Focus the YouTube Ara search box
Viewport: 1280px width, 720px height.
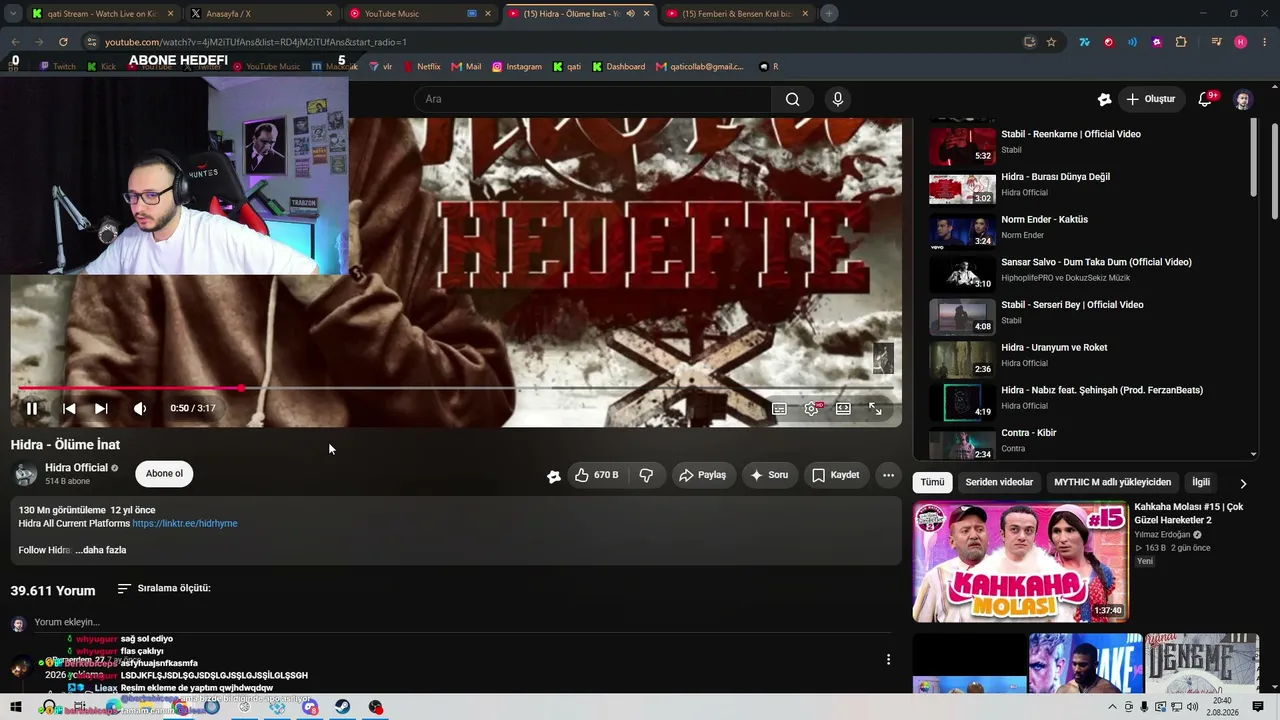point(593,99)
